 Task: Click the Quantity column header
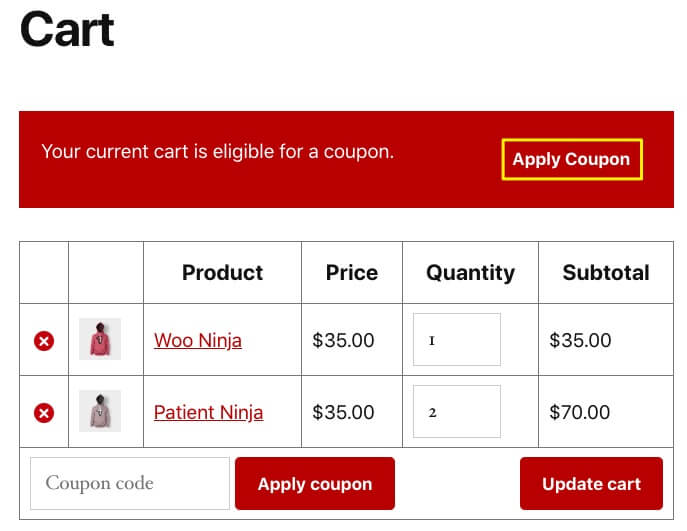(x=470, y=272)
